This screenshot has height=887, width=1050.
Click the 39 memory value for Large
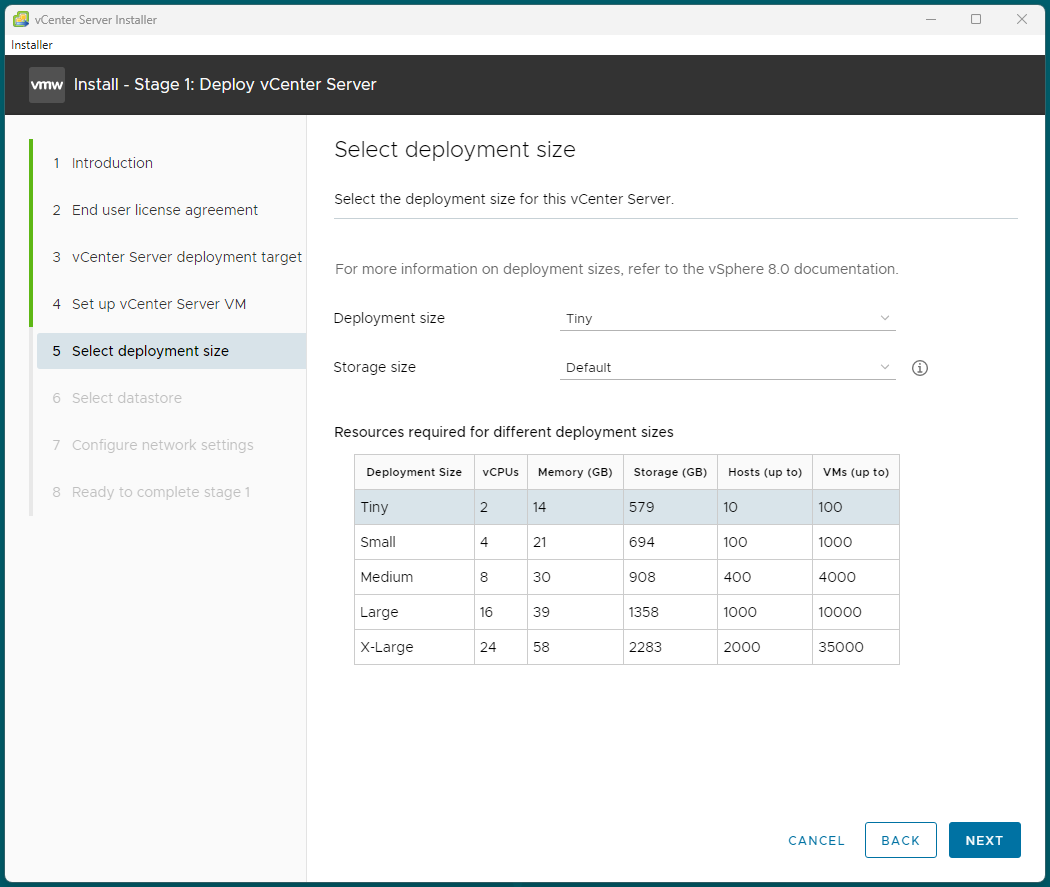point(541,612)
